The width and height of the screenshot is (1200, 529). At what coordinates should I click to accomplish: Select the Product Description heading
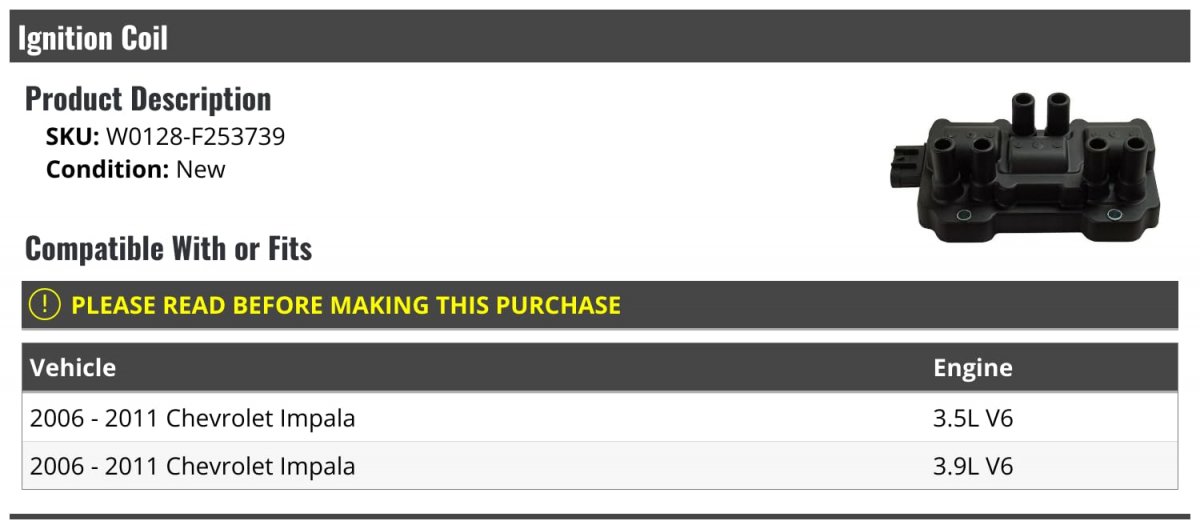coord(148,99)
